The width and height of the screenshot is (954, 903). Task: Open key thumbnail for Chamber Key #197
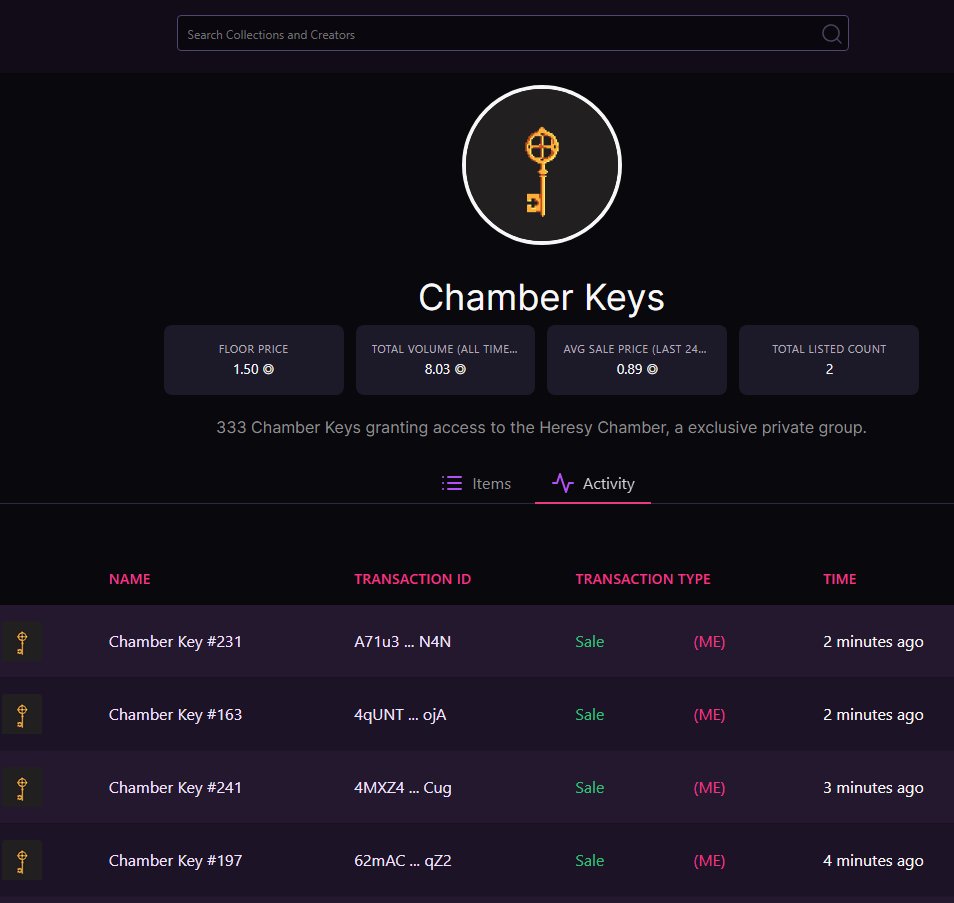[x=22, y=860]
